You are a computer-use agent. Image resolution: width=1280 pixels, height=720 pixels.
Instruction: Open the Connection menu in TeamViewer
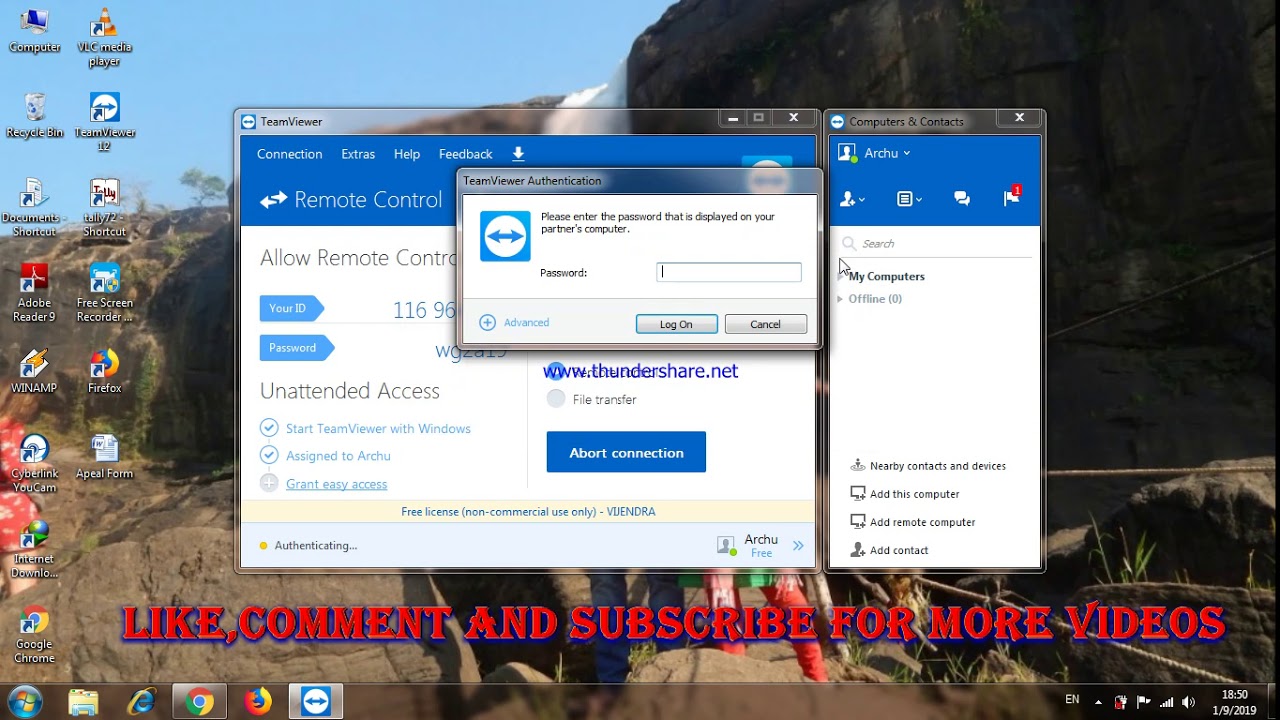pos(289,154)
